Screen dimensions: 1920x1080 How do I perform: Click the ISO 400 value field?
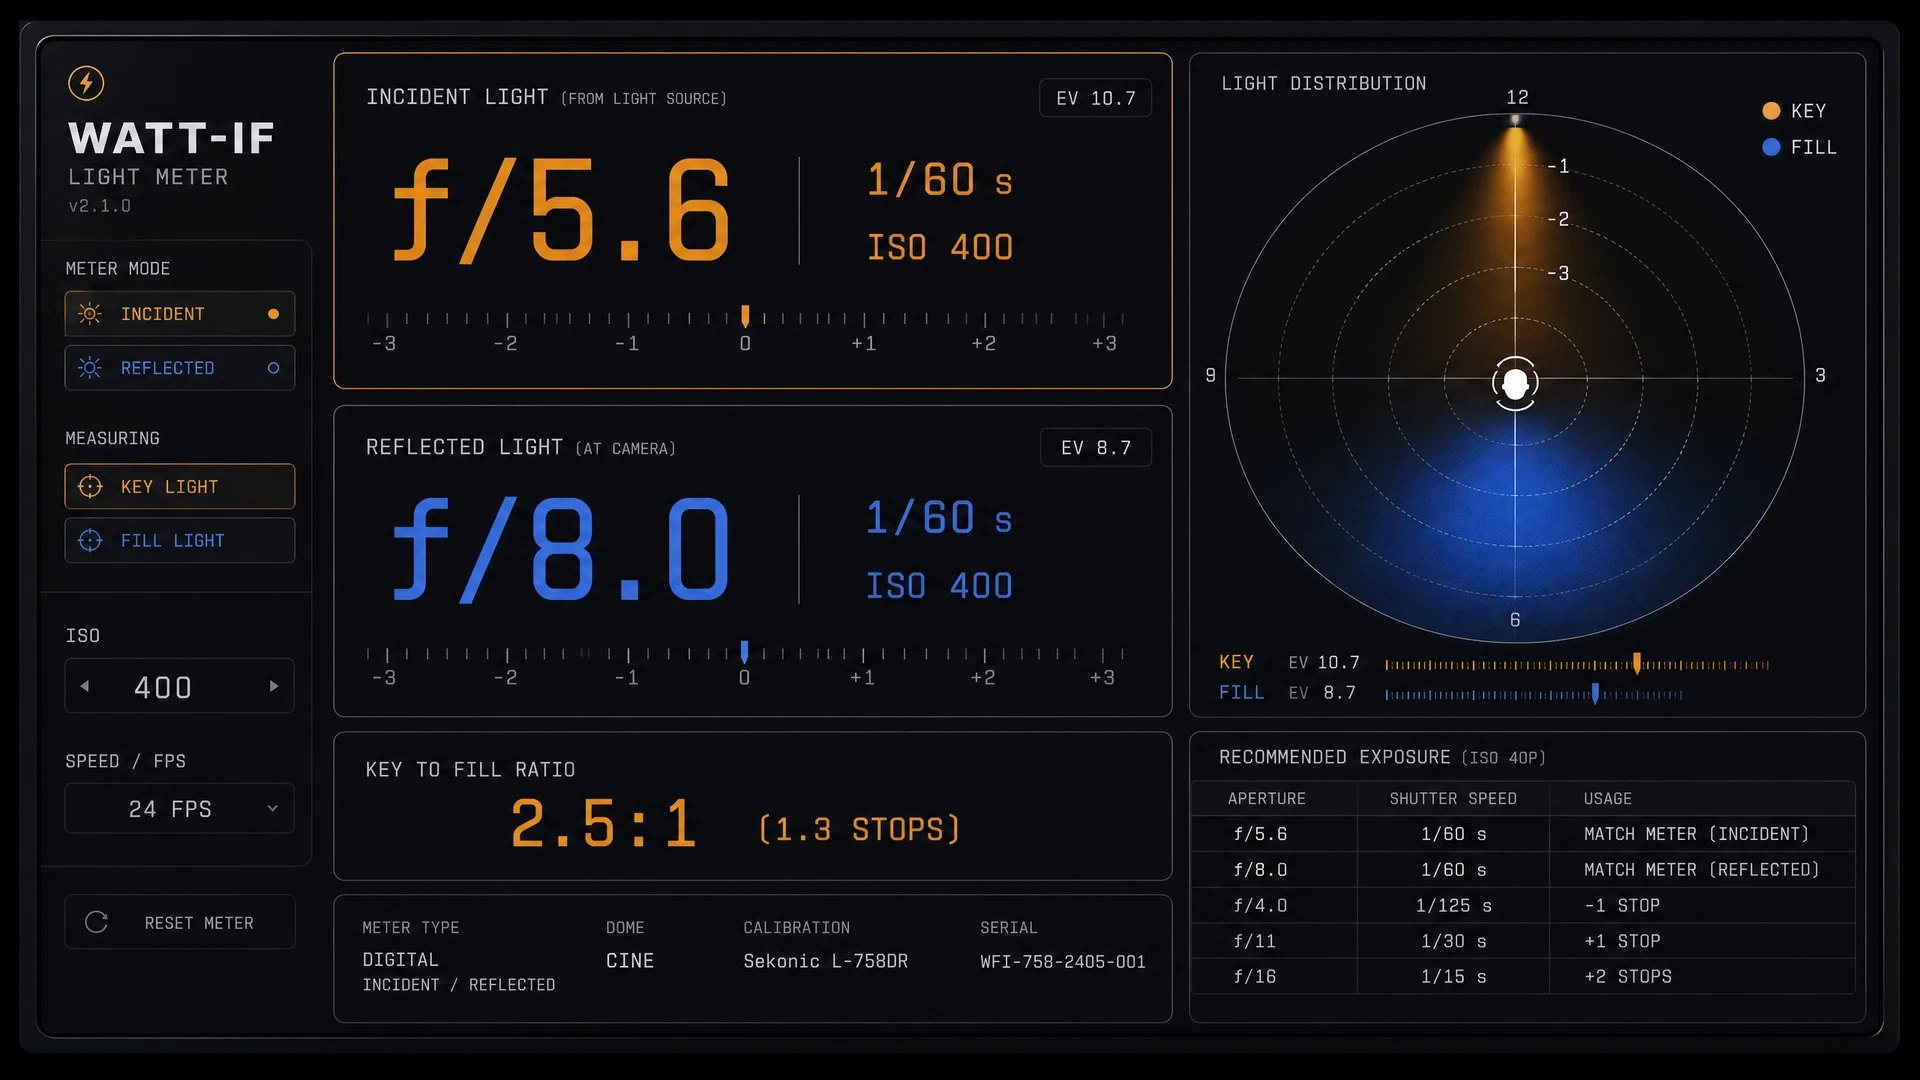180,686
